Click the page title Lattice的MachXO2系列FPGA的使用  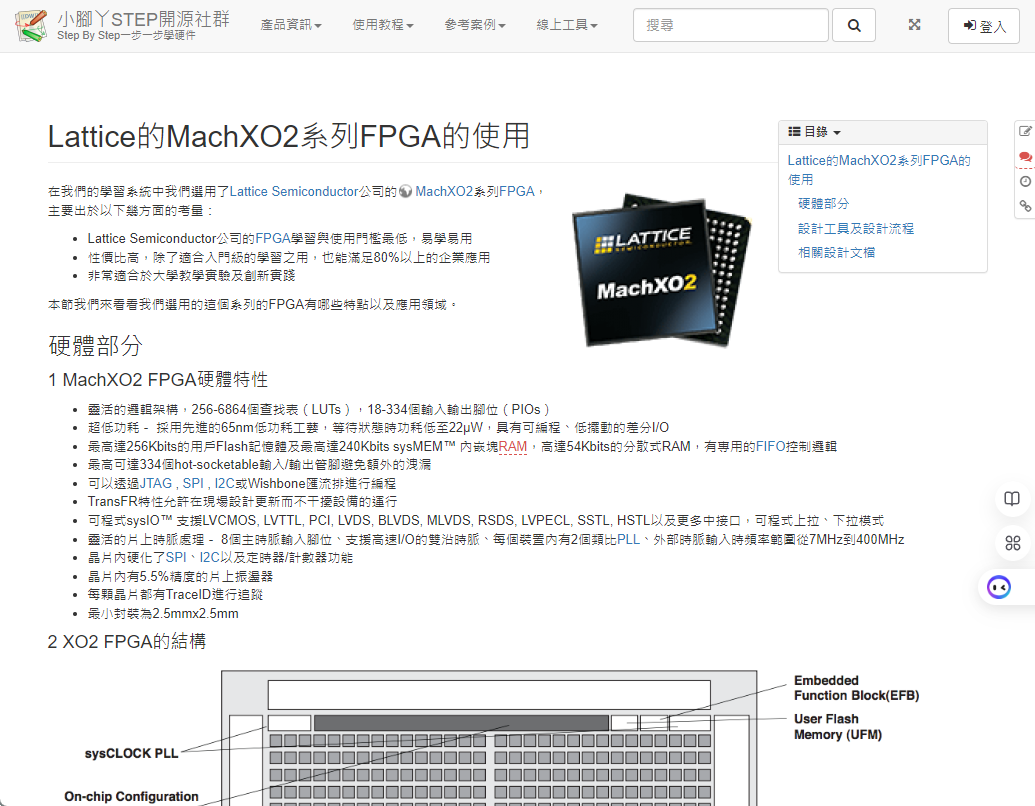pyautogui.click(x=288, y=136)
